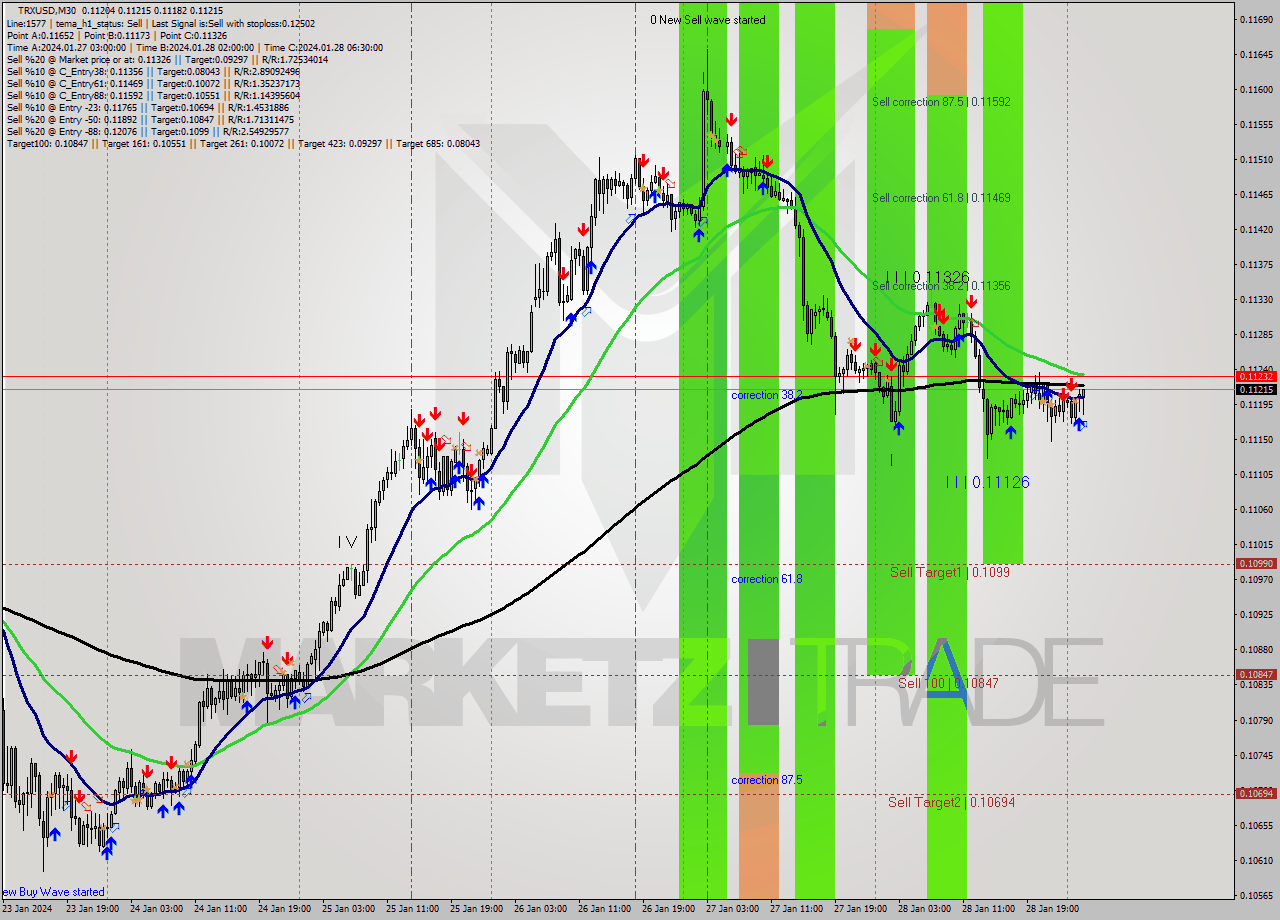Click the 0.11690 price axis label

coord(1255,19)
